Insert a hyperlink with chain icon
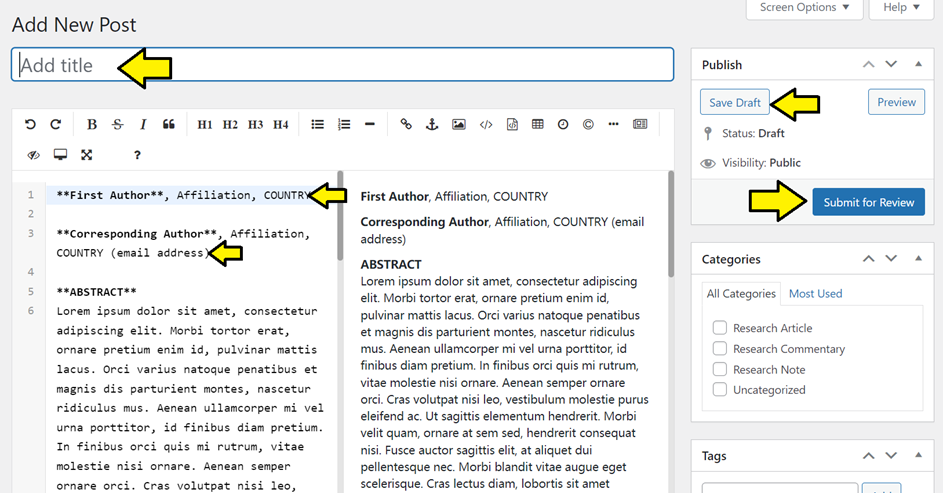Screen dimensions: 943x493 point(406,124)
